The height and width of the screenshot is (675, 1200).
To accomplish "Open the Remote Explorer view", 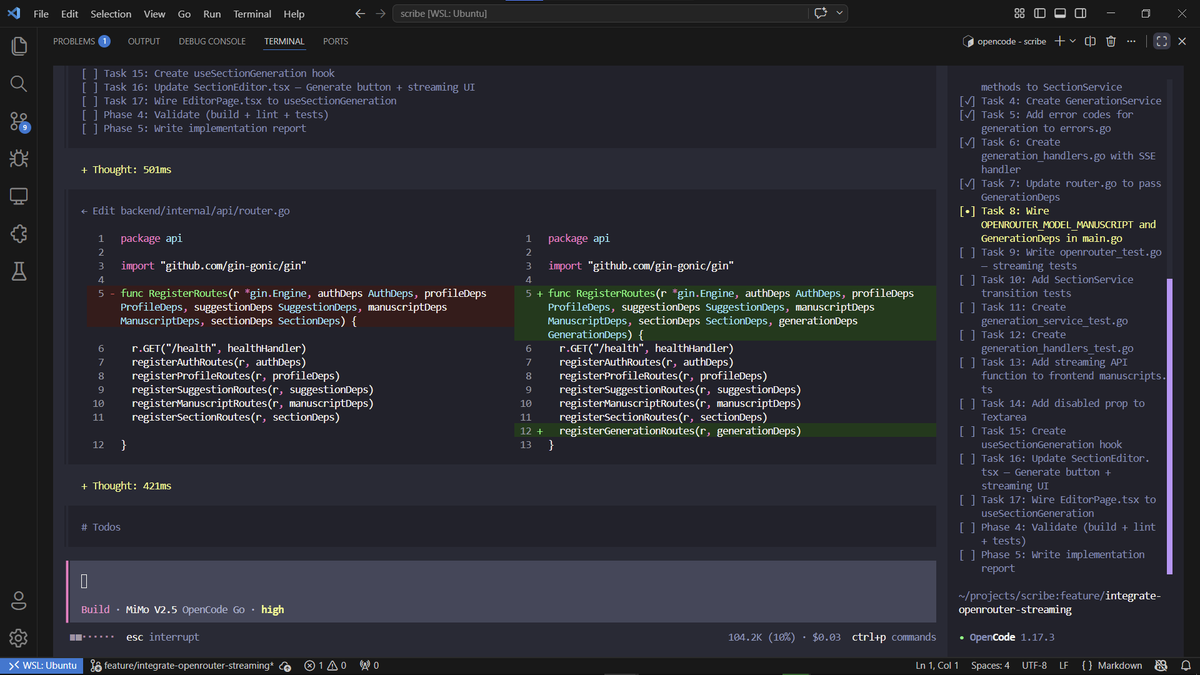I will click(x=19, y=196).
